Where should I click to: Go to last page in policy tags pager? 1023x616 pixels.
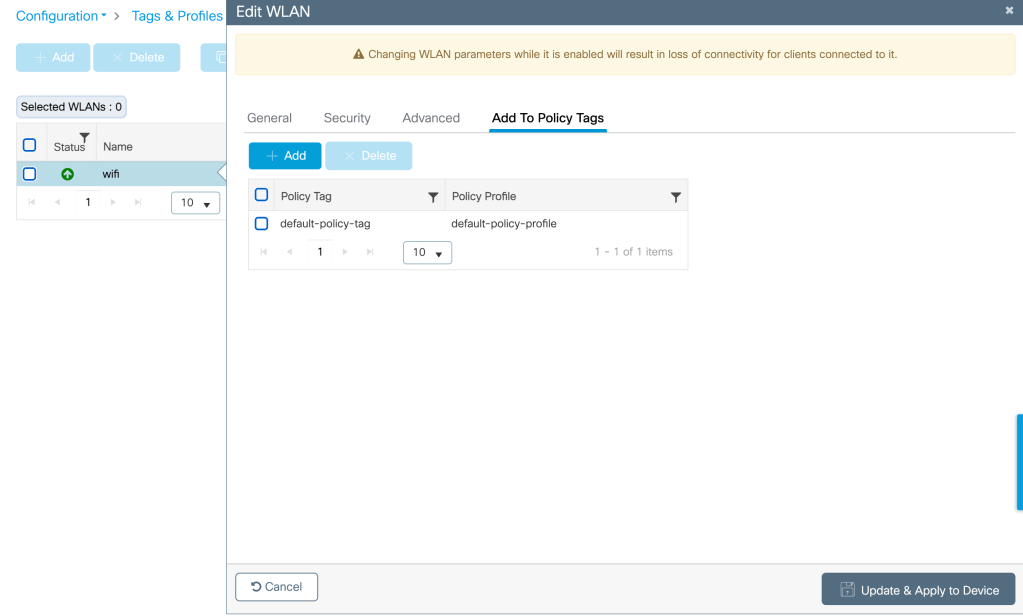pos(371,252)
